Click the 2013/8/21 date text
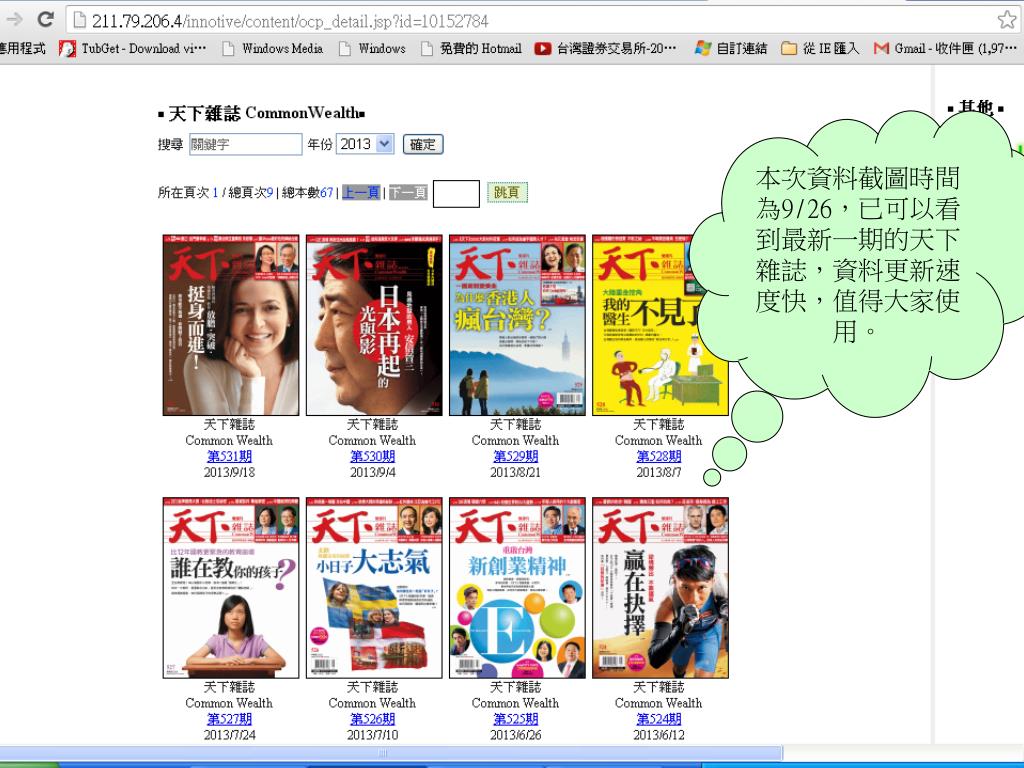The image size is (1024, 768). click(x=515, y=472)
